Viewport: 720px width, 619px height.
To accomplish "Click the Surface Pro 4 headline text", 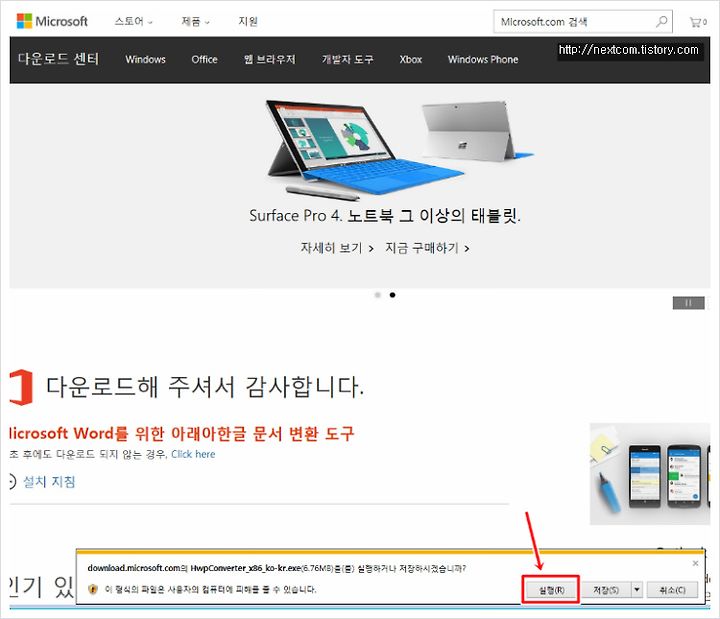I will tap(385, 215).
